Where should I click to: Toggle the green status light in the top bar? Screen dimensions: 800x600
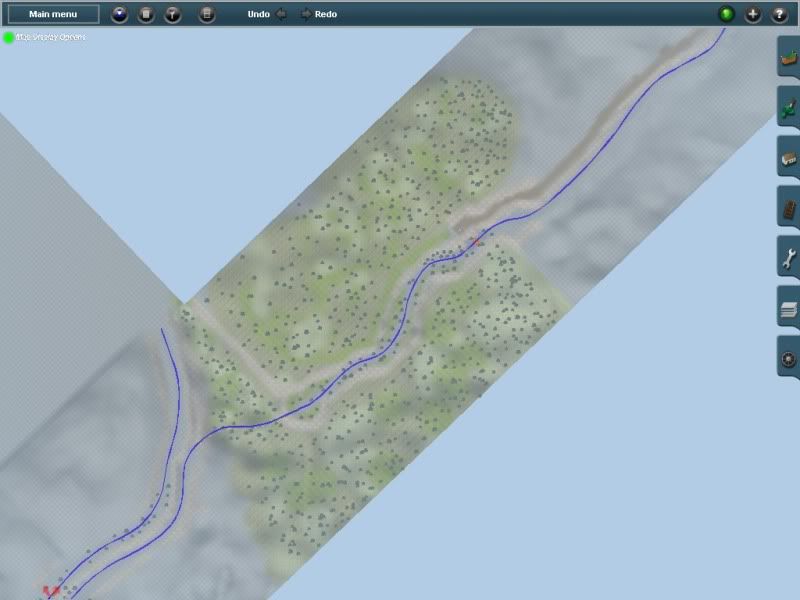tap(728, 14)
